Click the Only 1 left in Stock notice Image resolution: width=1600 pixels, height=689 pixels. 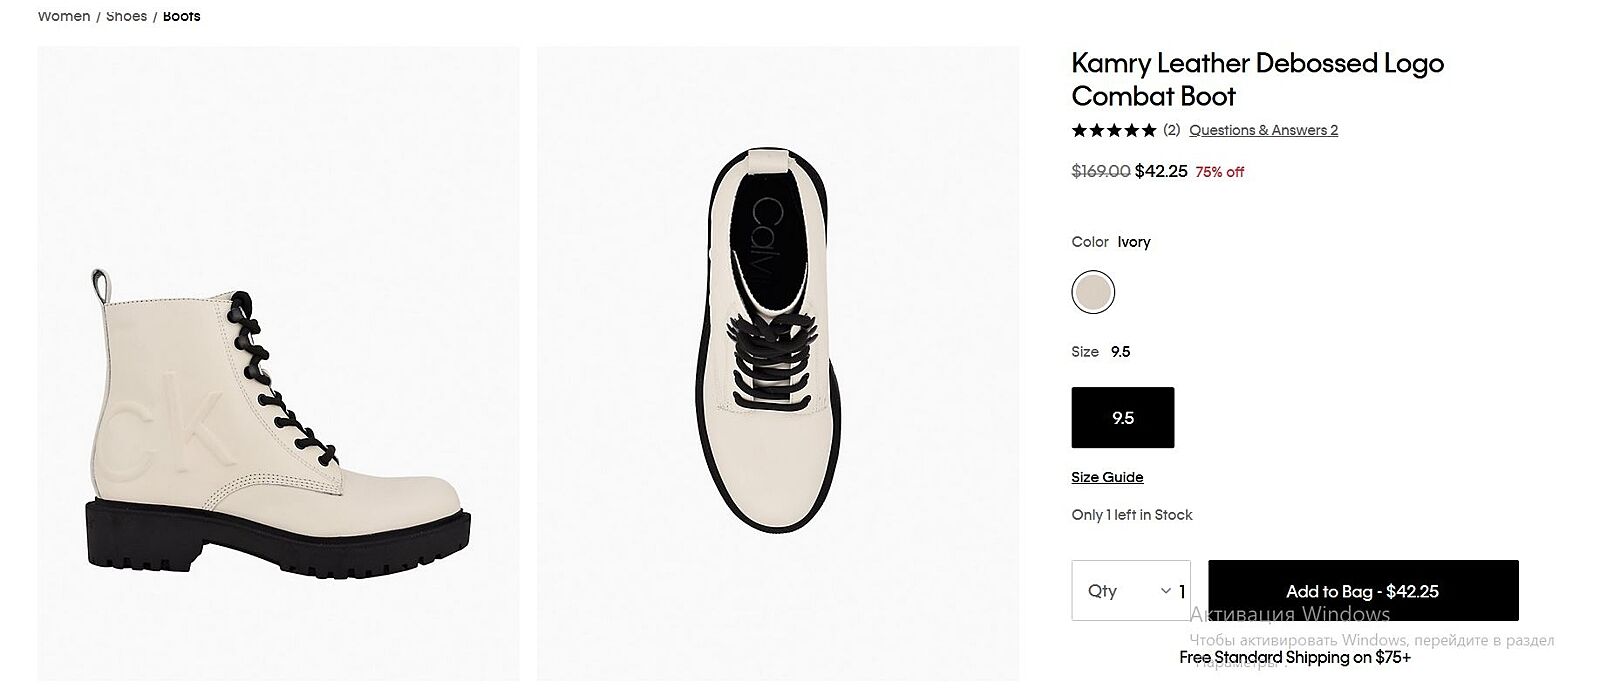pyautogui.click(x=1132, y=515)
